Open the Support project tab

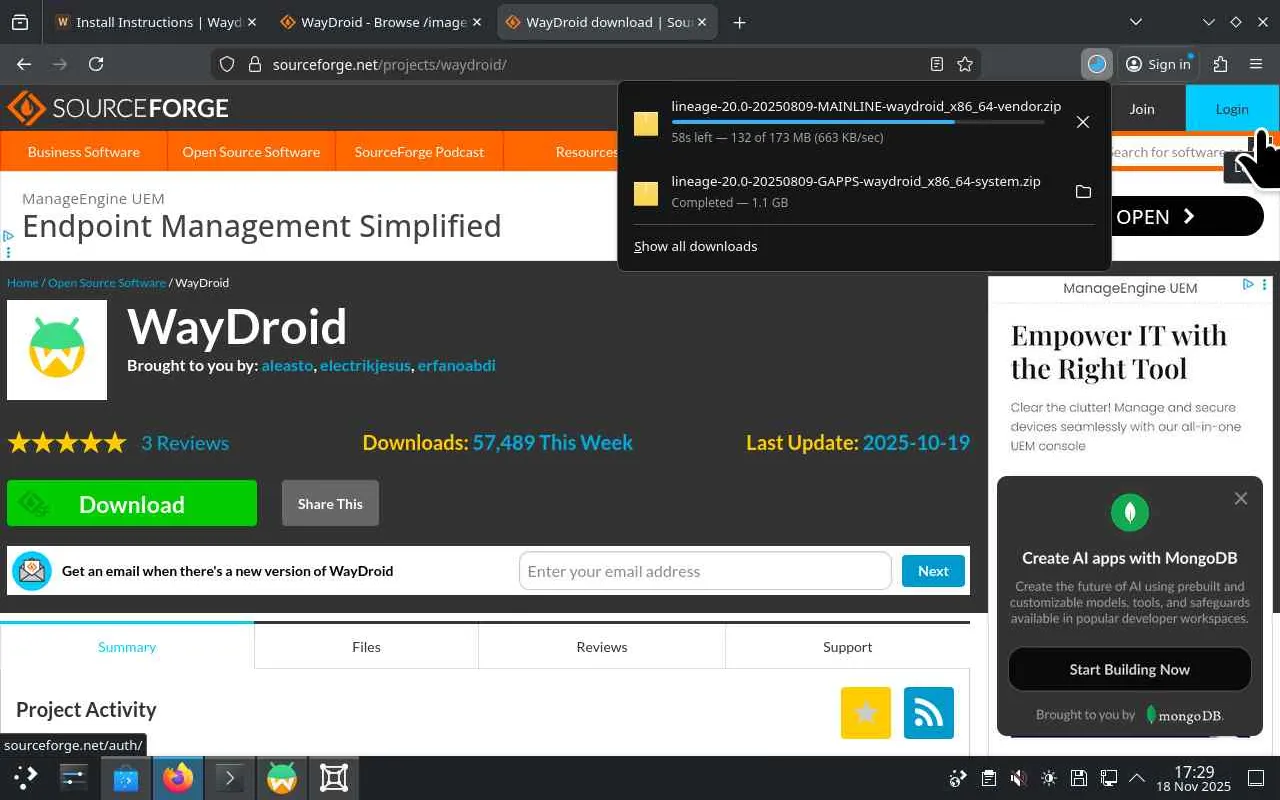tap(848, 646)
